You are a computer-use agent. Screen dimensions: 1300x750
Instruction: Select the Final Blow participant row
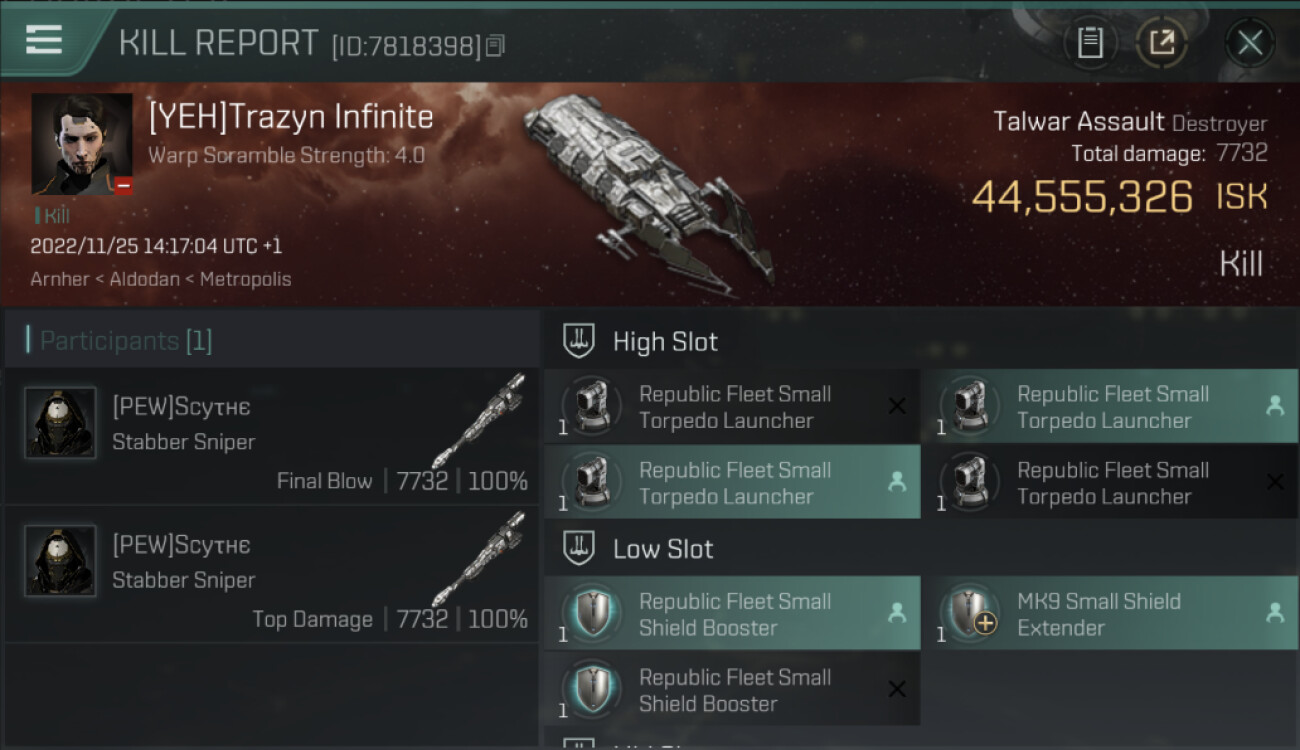(272, 436)
